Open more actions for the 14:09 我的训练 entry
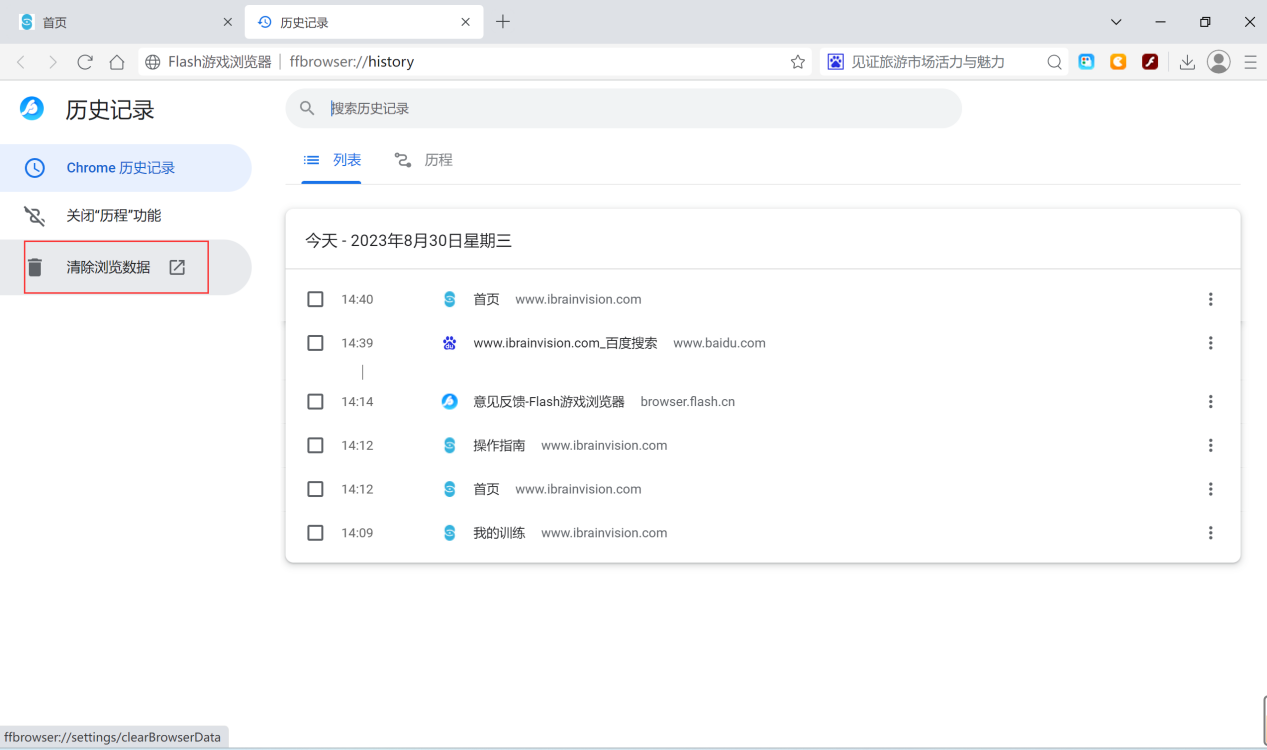 pos(1210,533)
